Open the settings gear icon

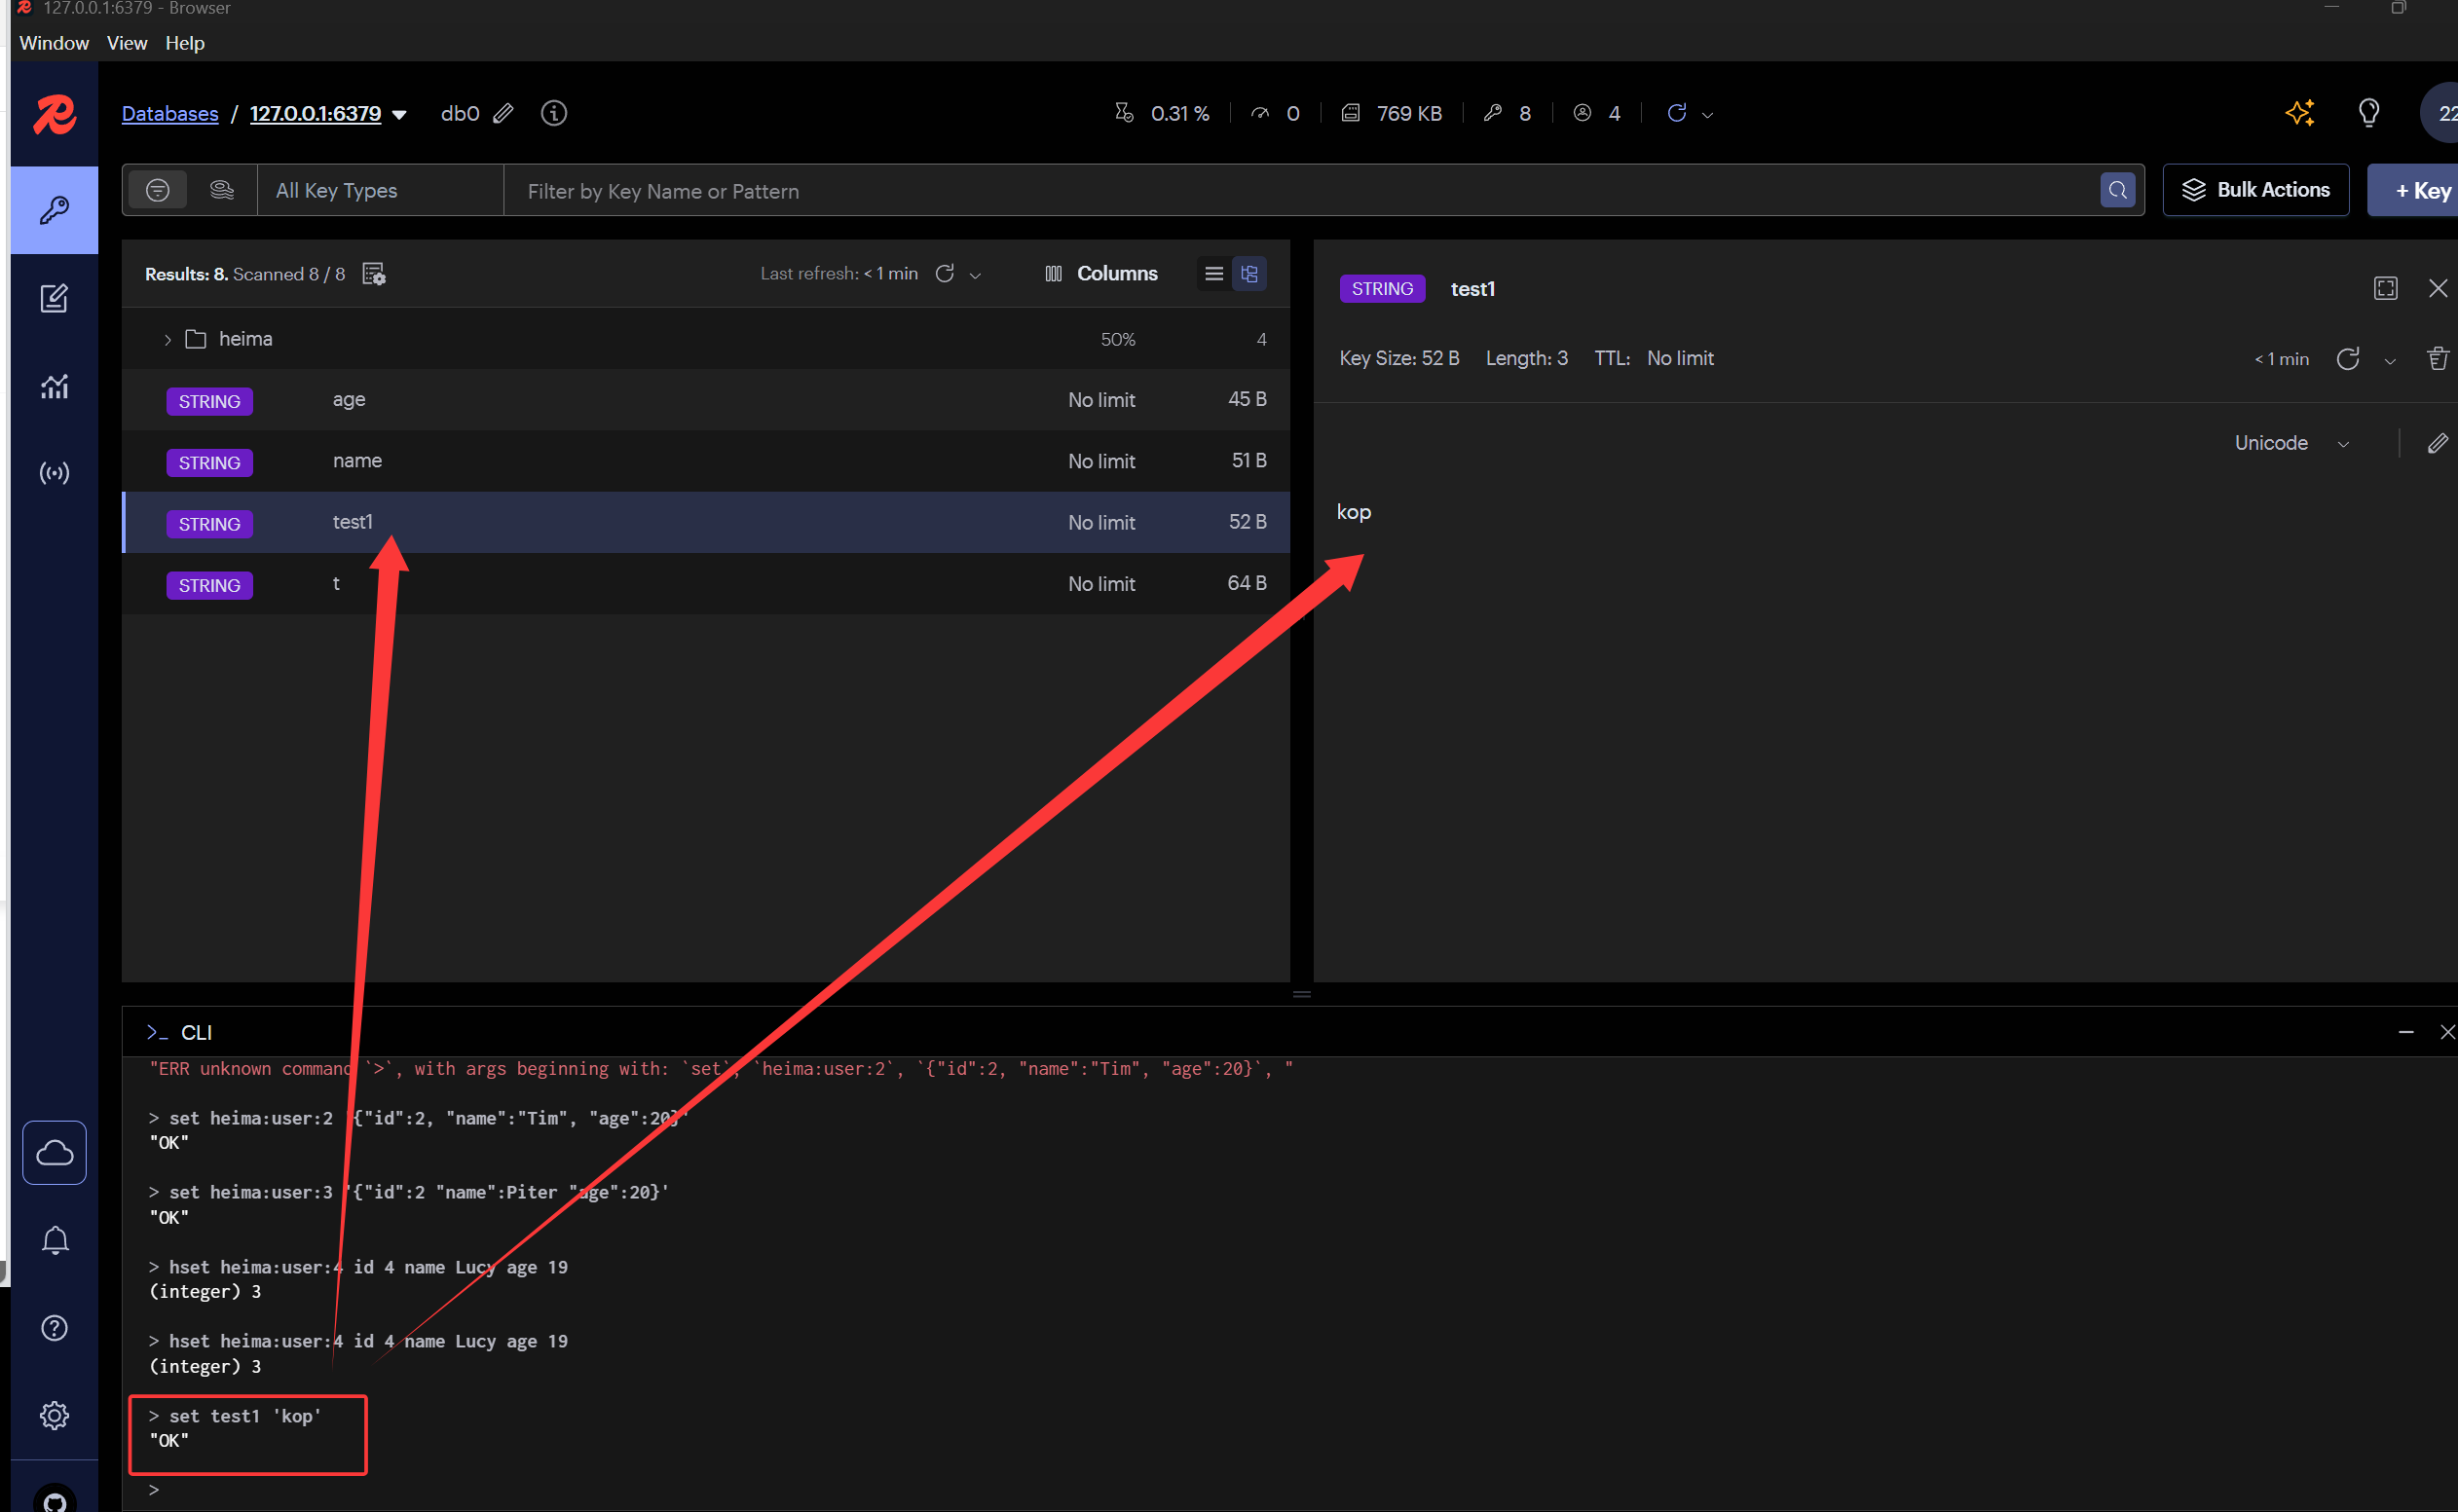(x=54, y=1415)
